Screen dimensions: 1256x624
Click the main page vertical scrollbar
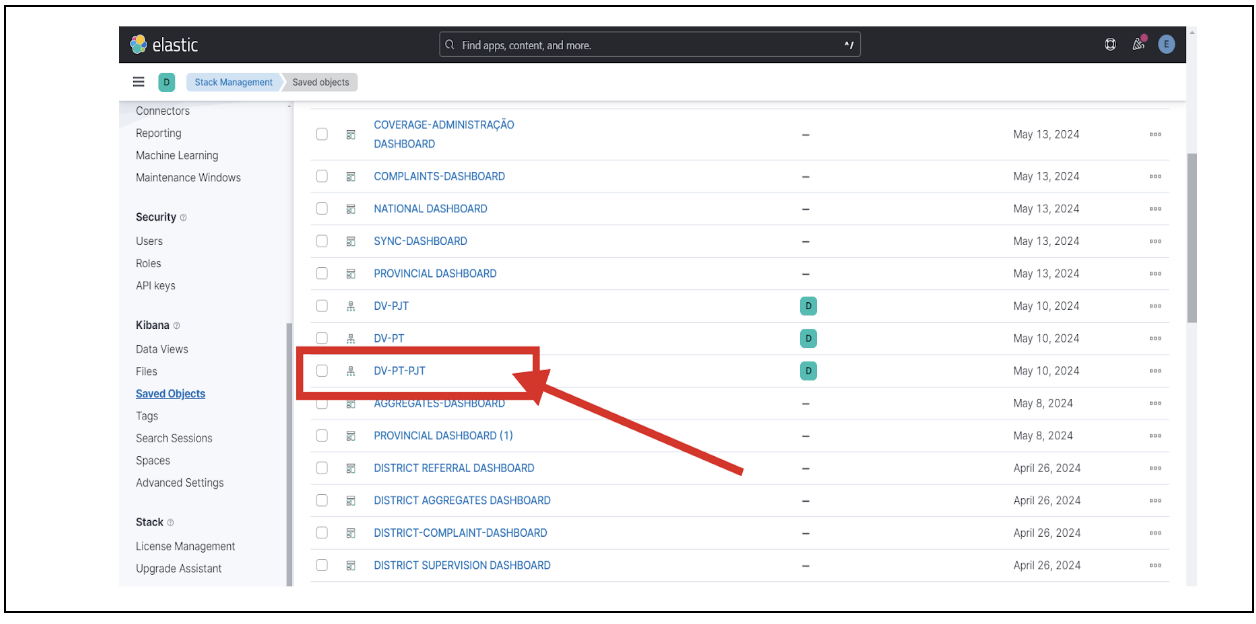click(1191, 238)
